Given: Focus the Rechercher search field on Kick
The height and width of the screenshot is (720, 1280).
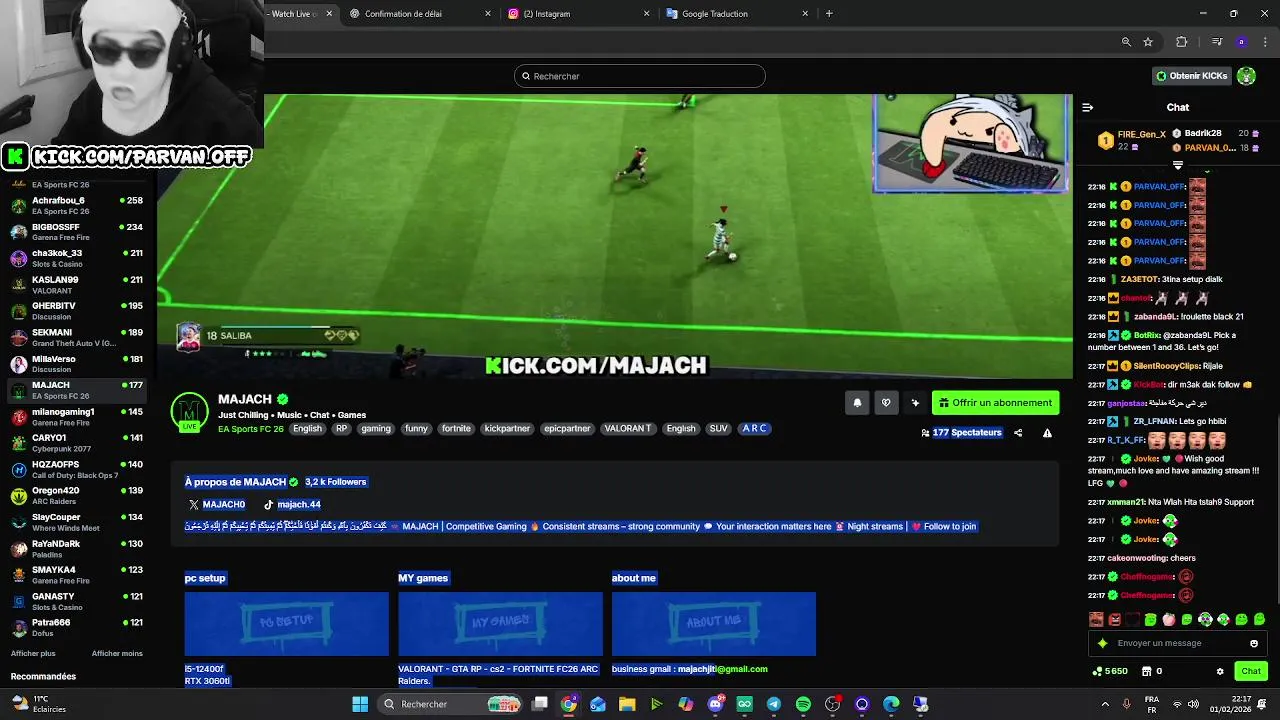Looking at the screenshot, I should (x=640, y=76).
